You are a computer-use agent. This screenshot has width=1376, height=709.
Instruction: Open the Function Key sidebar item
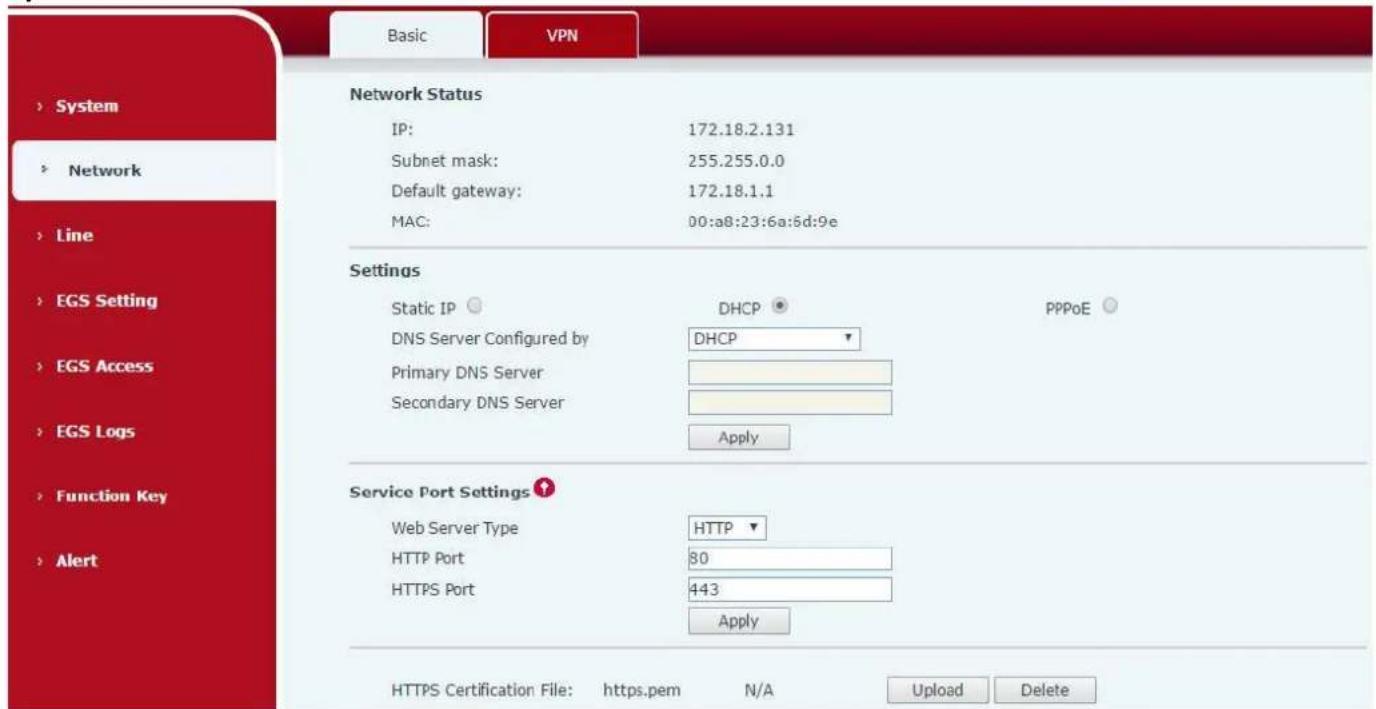click(111, 497)
